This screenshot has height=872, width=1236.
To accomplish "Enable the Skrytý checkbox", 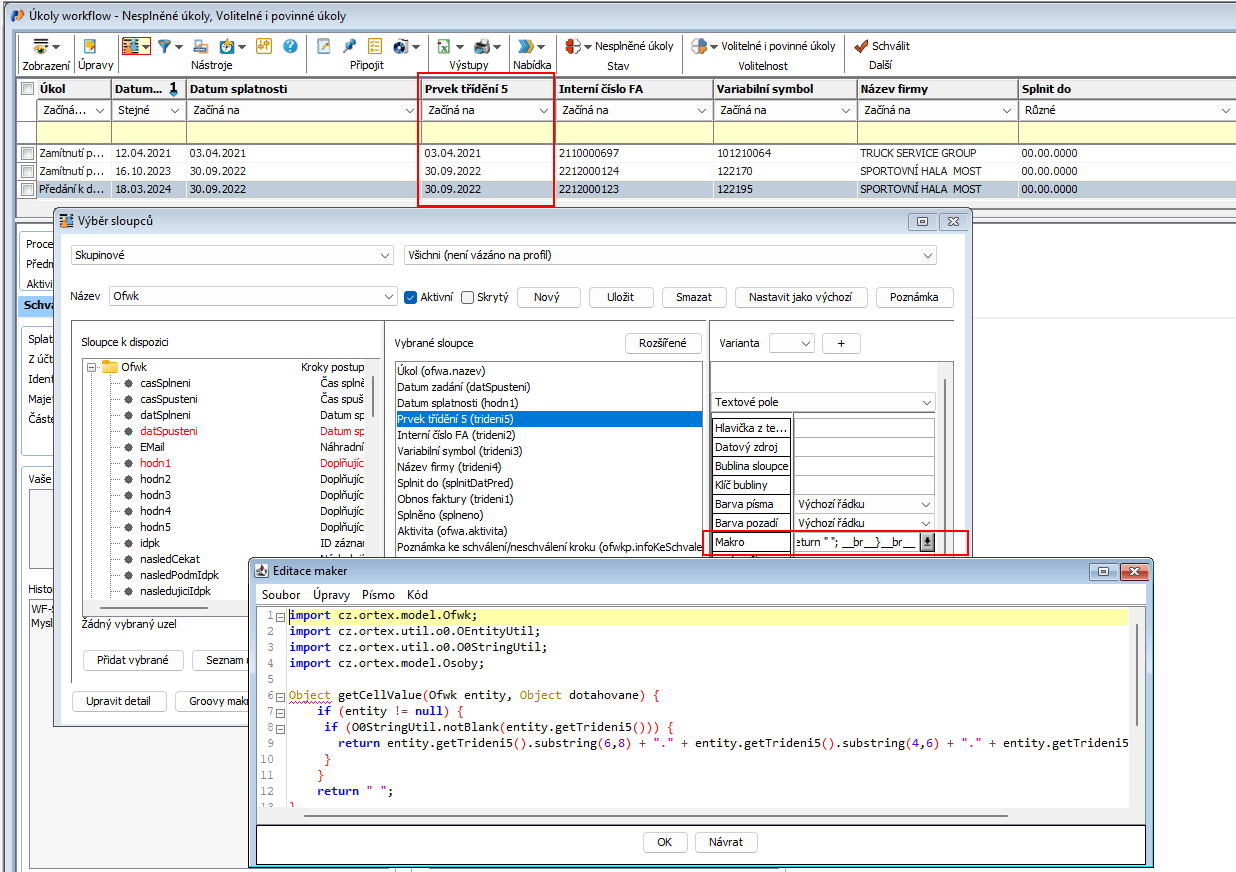I will click(x=467, y=297).
